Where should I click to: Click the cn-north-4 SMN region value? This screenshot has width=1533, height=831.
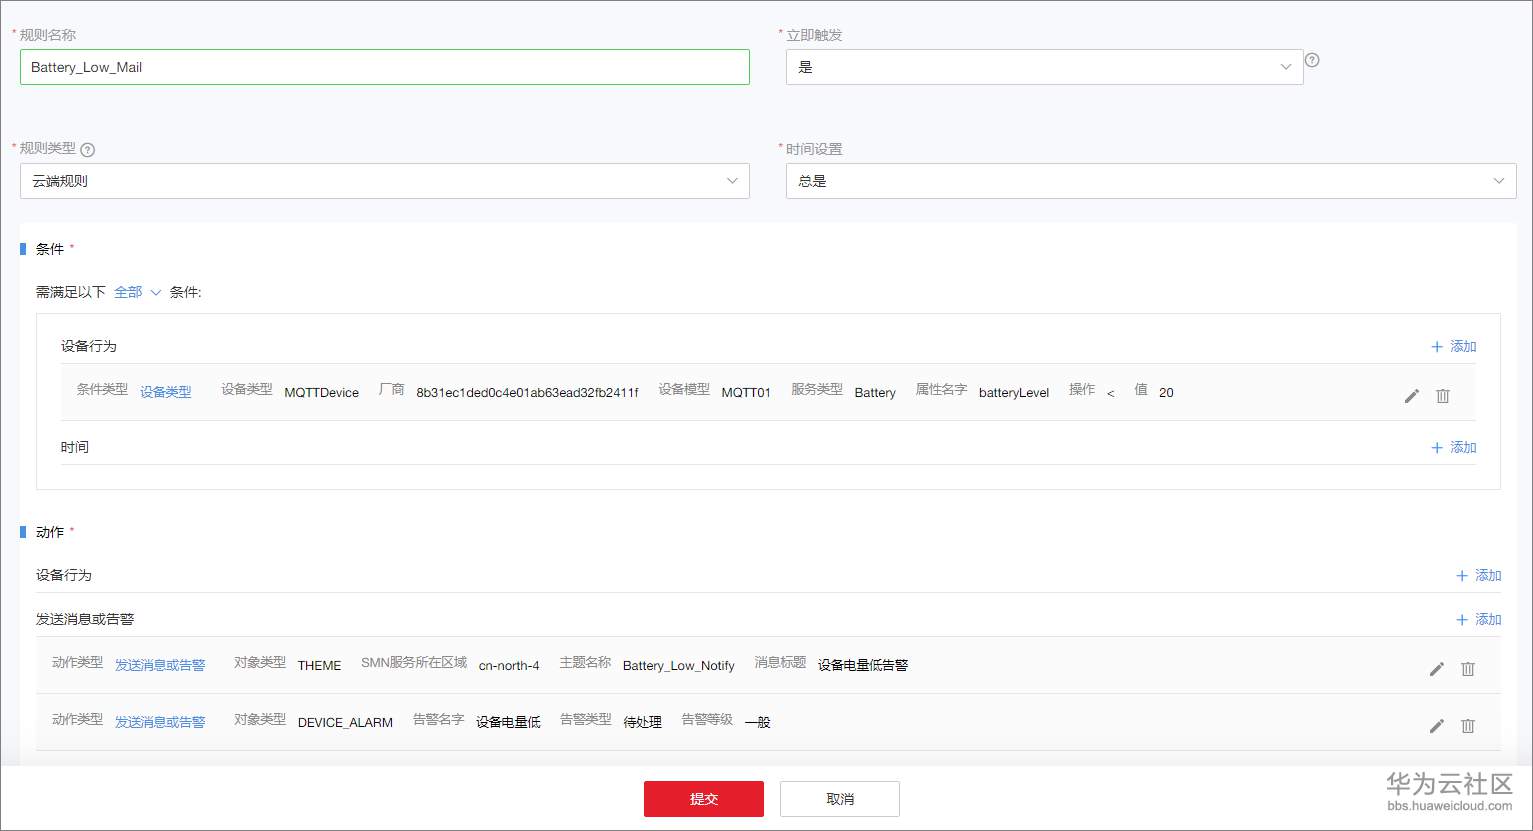click(x=509, y=665)
